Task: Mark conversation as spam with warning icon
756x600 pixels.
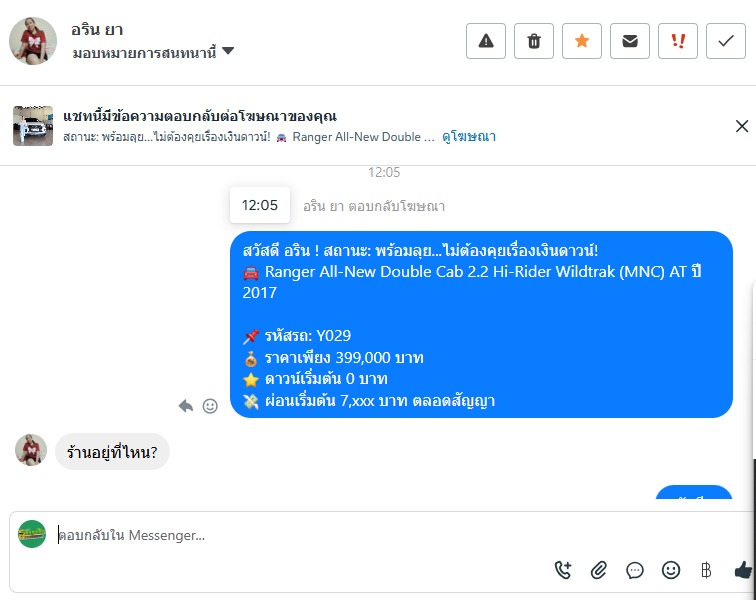Action: coord(486,41)
